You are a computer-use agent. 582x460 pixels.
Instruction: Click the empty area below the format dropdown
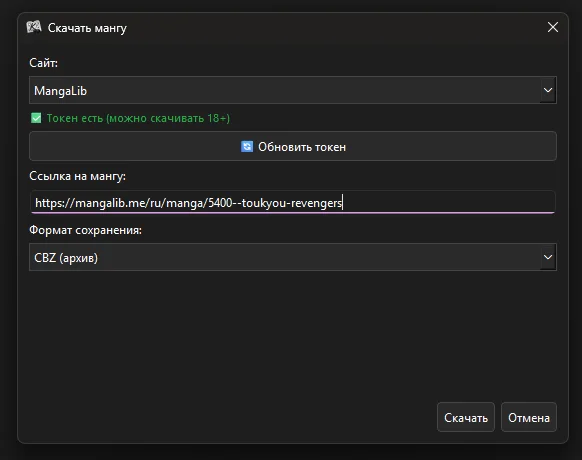coord(292,334)
